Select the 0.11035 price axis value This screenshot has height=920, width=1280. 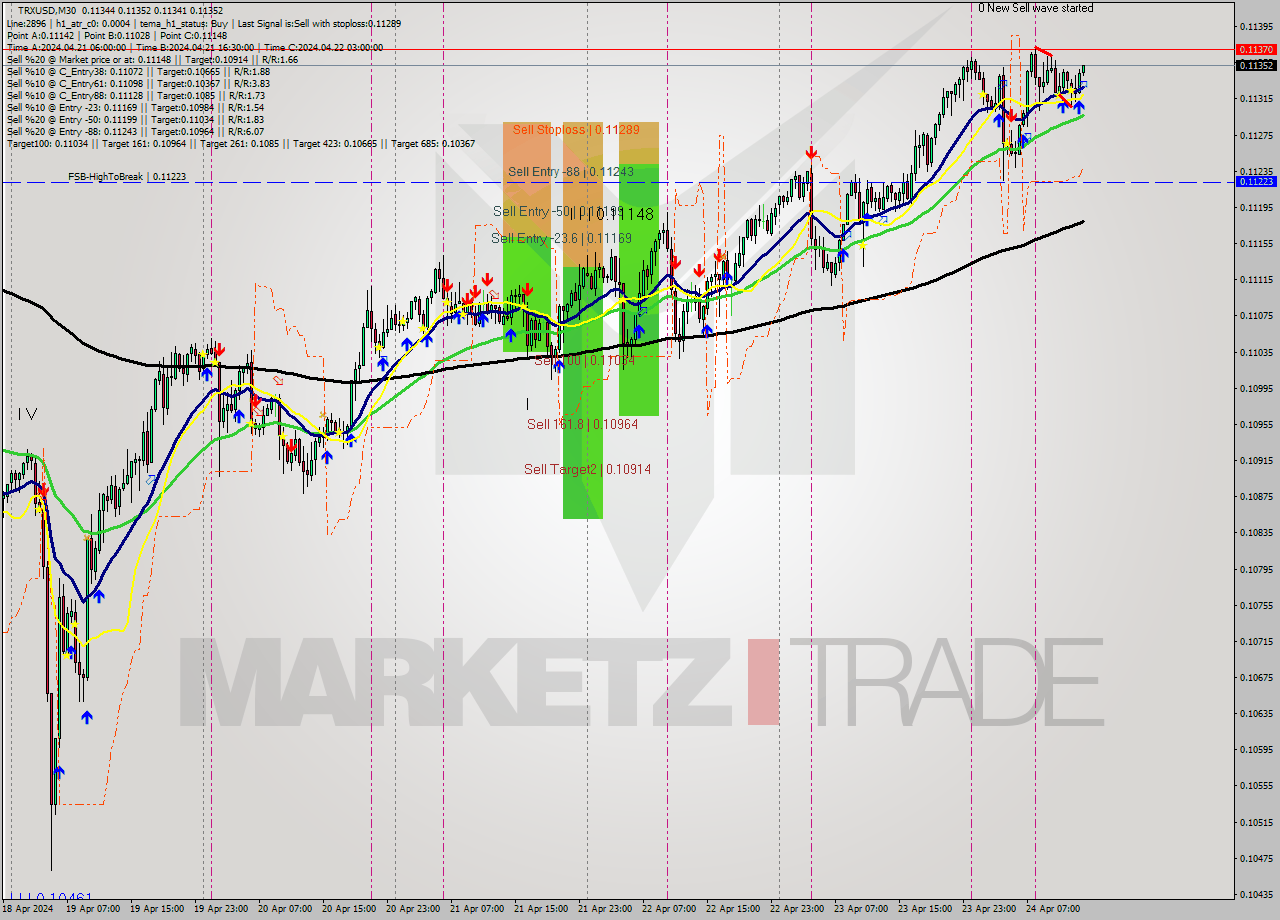[x=1255, y=352]
